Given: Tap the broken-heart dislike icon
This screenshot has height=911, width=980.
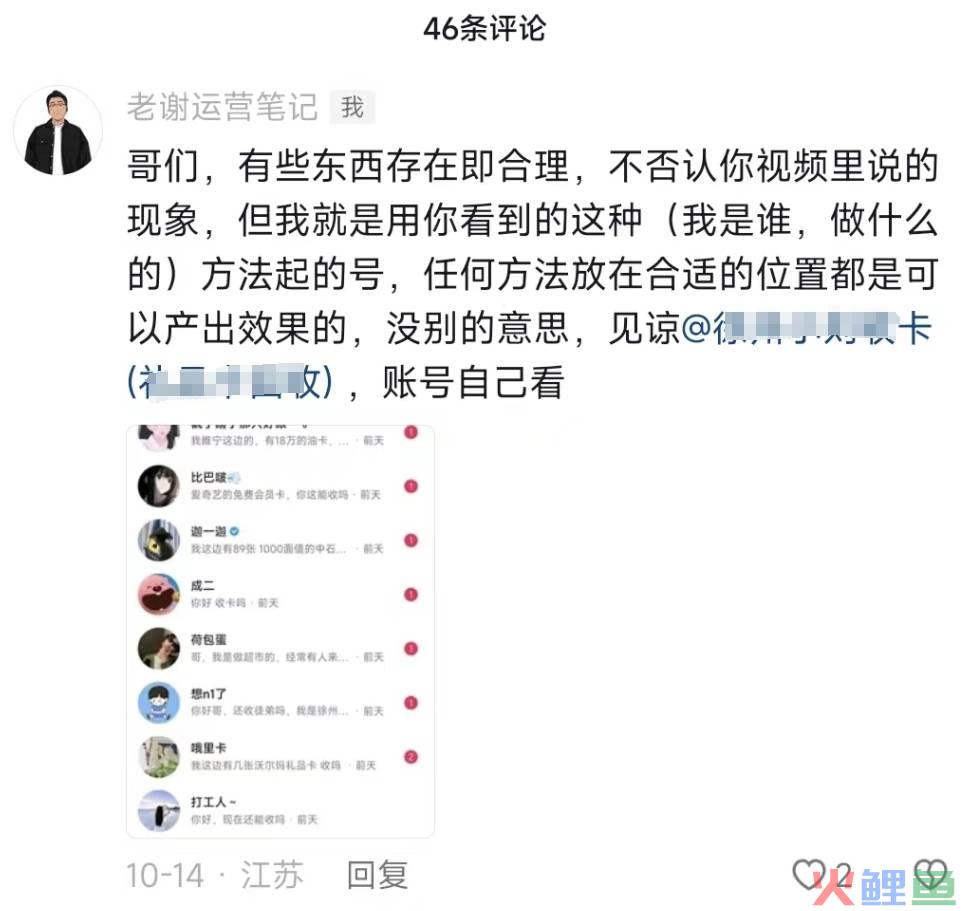Looking at the screenshot, I should pos(931,874).
